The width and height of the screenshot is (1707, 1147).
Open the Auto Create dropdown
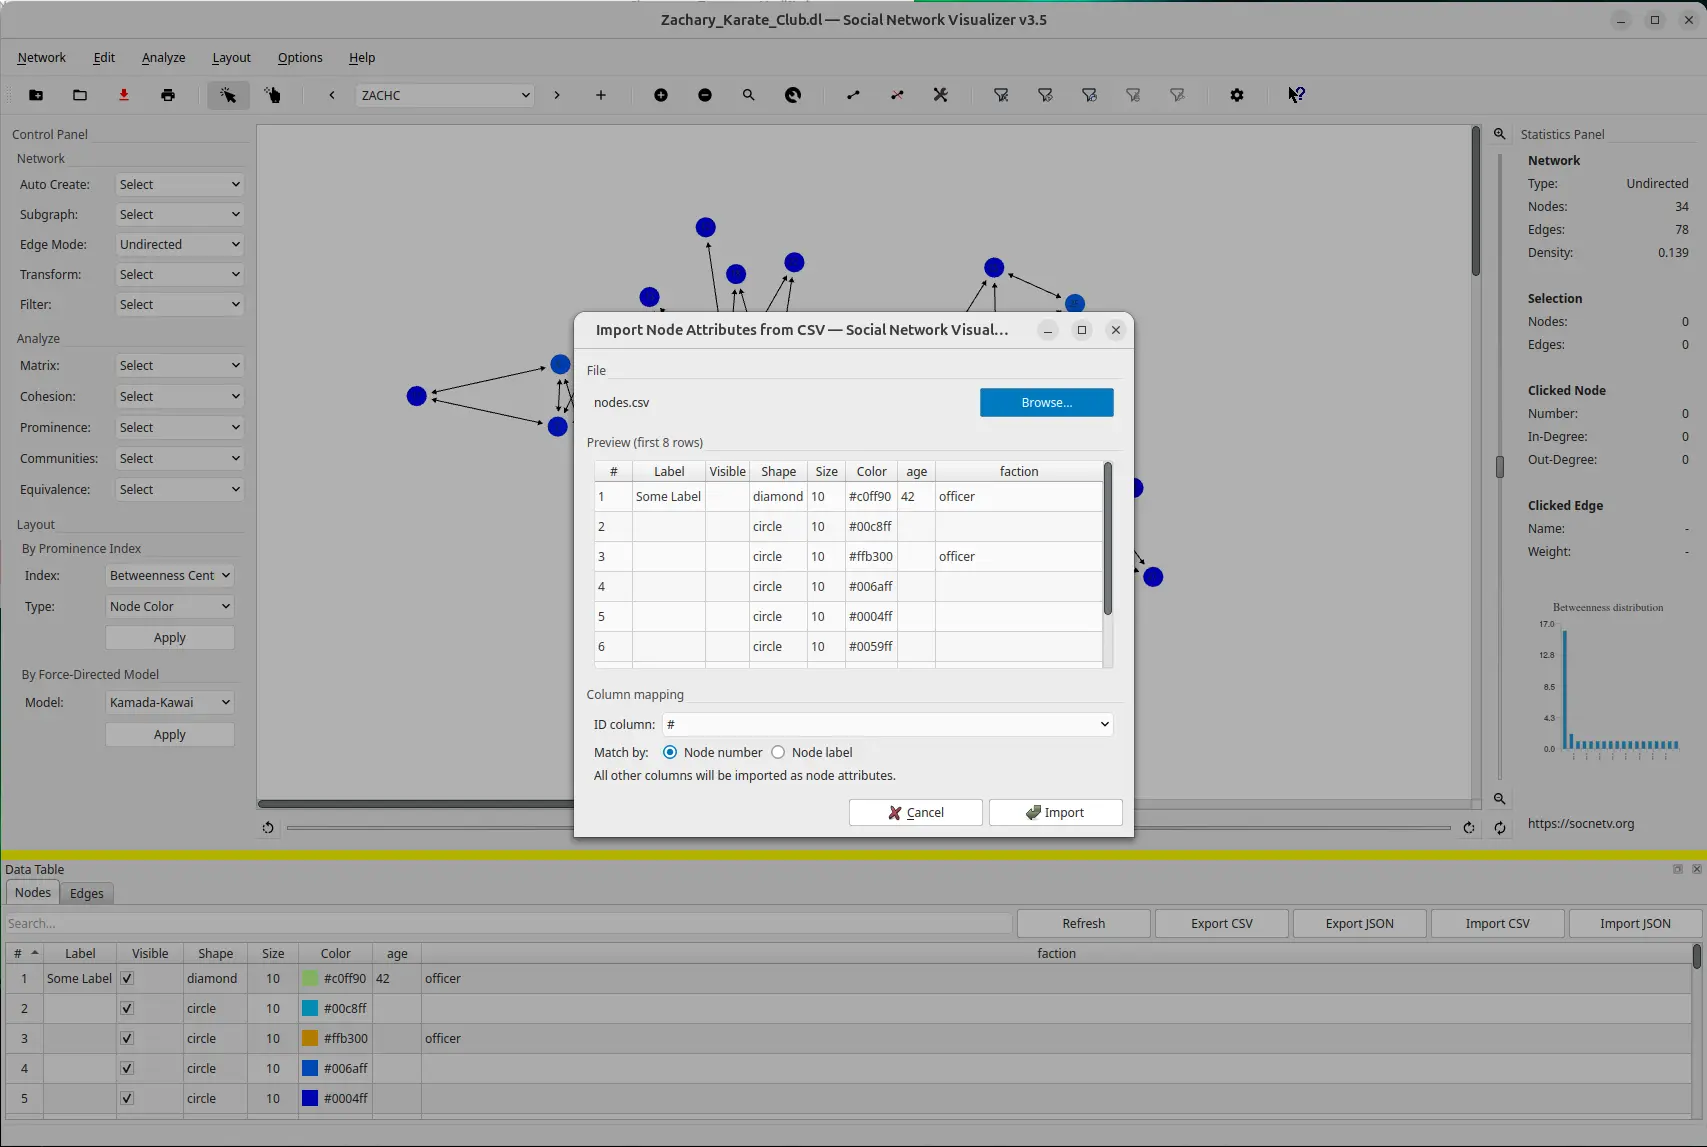coord(179,184)
